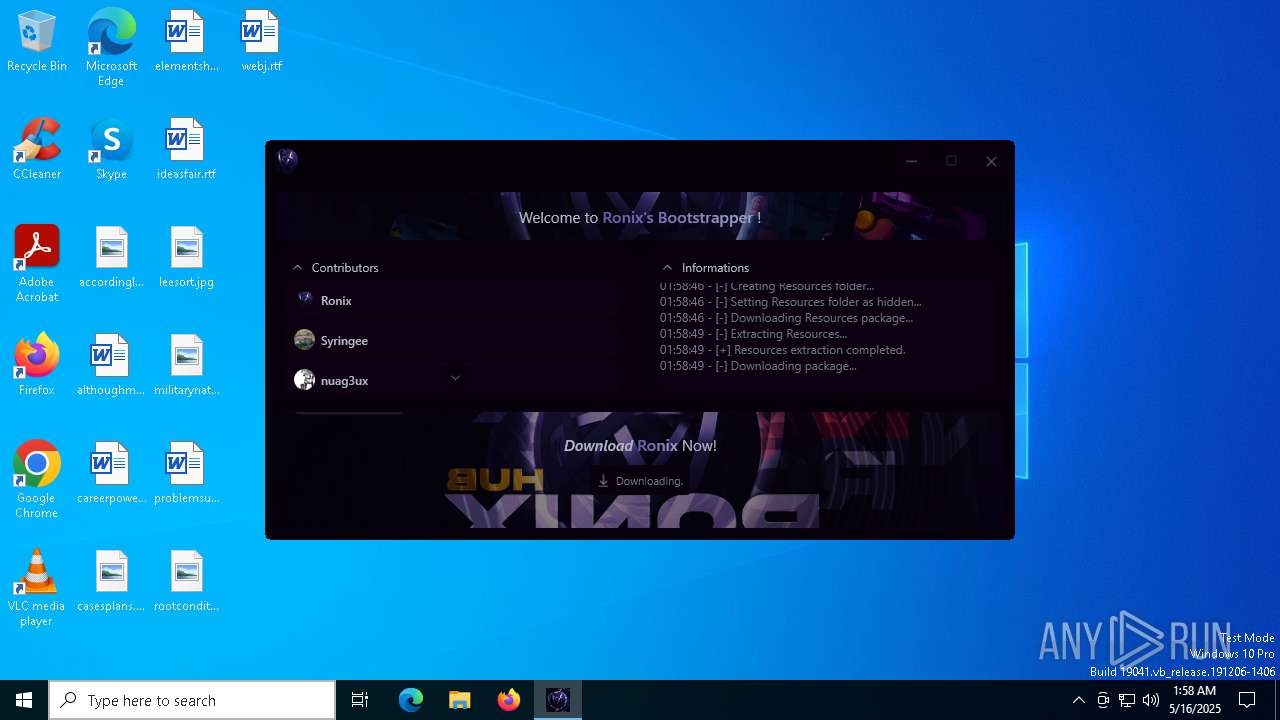Click log line 'Setting Resources folder as hidden...'
This screenshot has height=720, width=1280.
(x=790, y=302)
